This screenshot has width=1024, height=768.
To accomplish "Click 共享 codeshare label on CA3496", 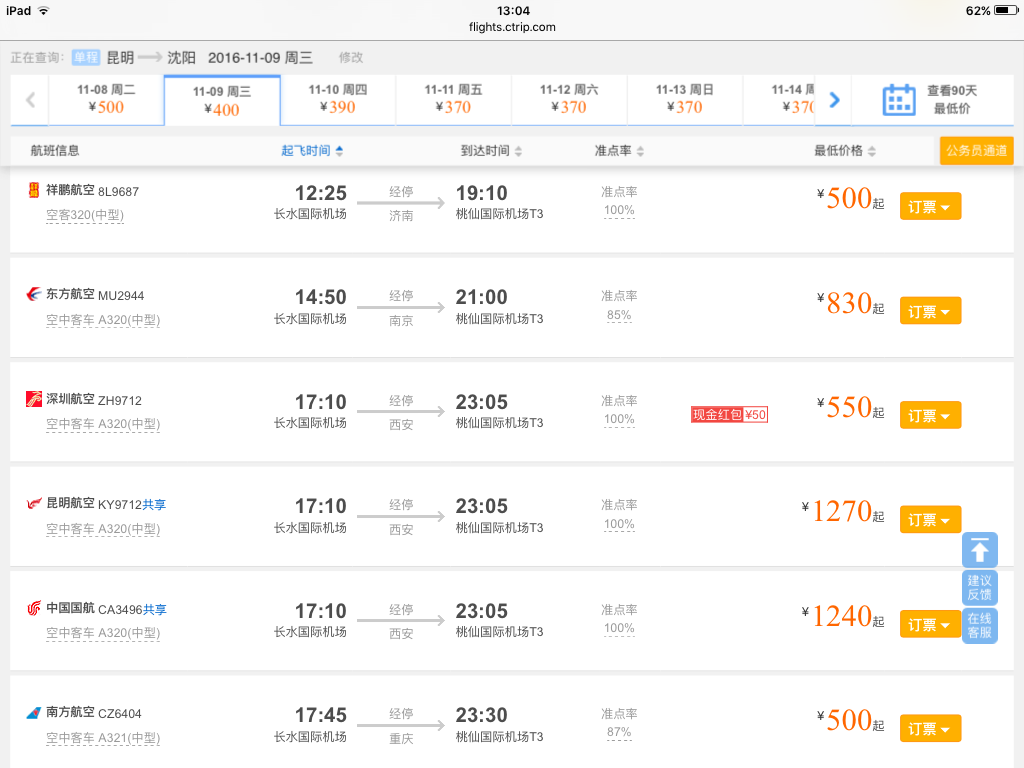I will pyautogui.click(x=155, y=609).
